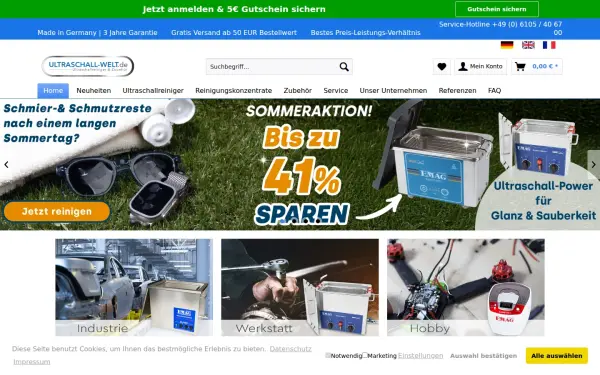600x375 pixels.
Task: Click Gutschein sichern button
Action: (497, 9)
